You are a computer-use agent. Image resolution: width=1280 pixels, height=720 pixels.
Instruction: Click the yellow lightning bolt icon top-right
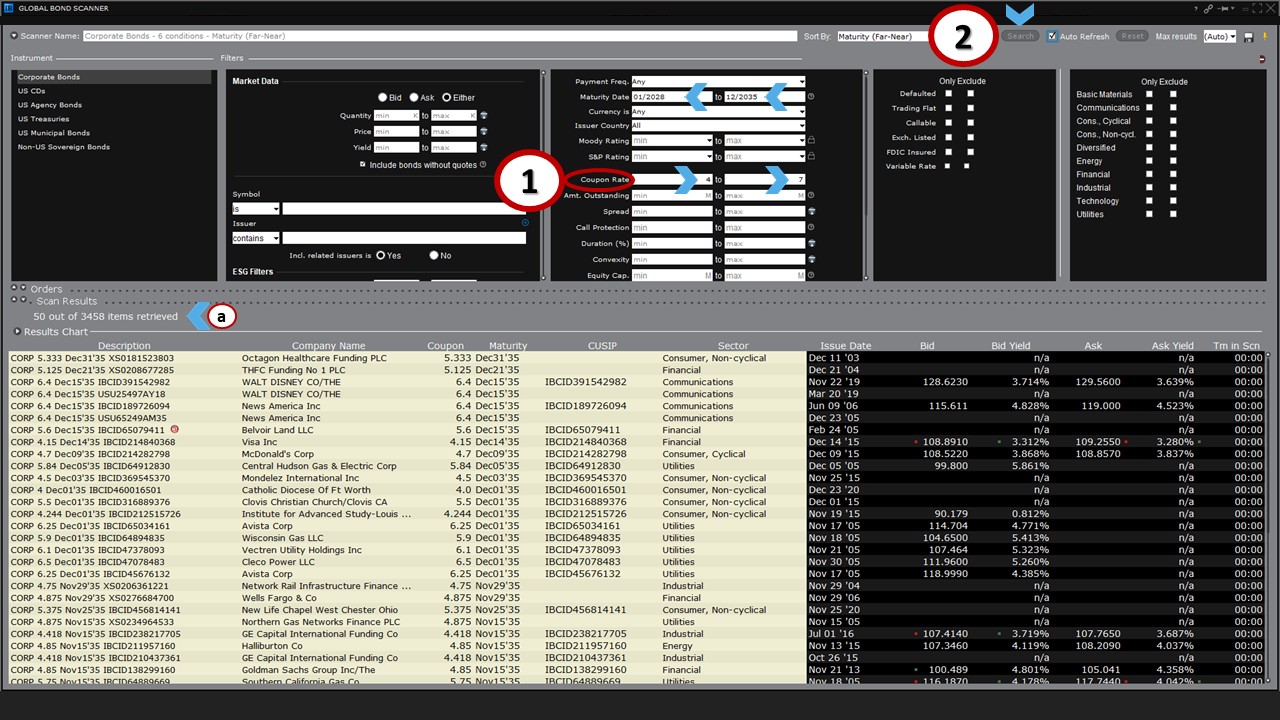point(1264,37)
